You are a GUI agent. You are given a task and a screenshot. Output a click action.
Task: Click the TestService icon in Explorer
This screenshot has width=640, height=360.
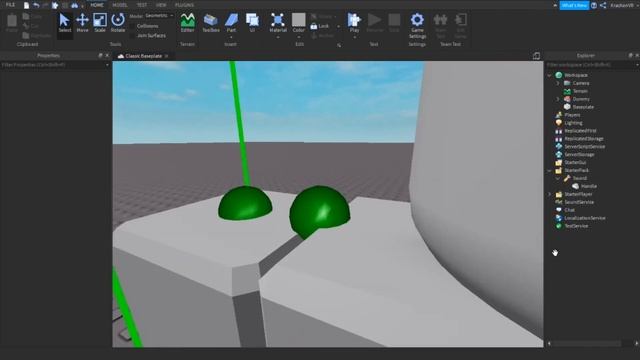[x=559, y=226]
